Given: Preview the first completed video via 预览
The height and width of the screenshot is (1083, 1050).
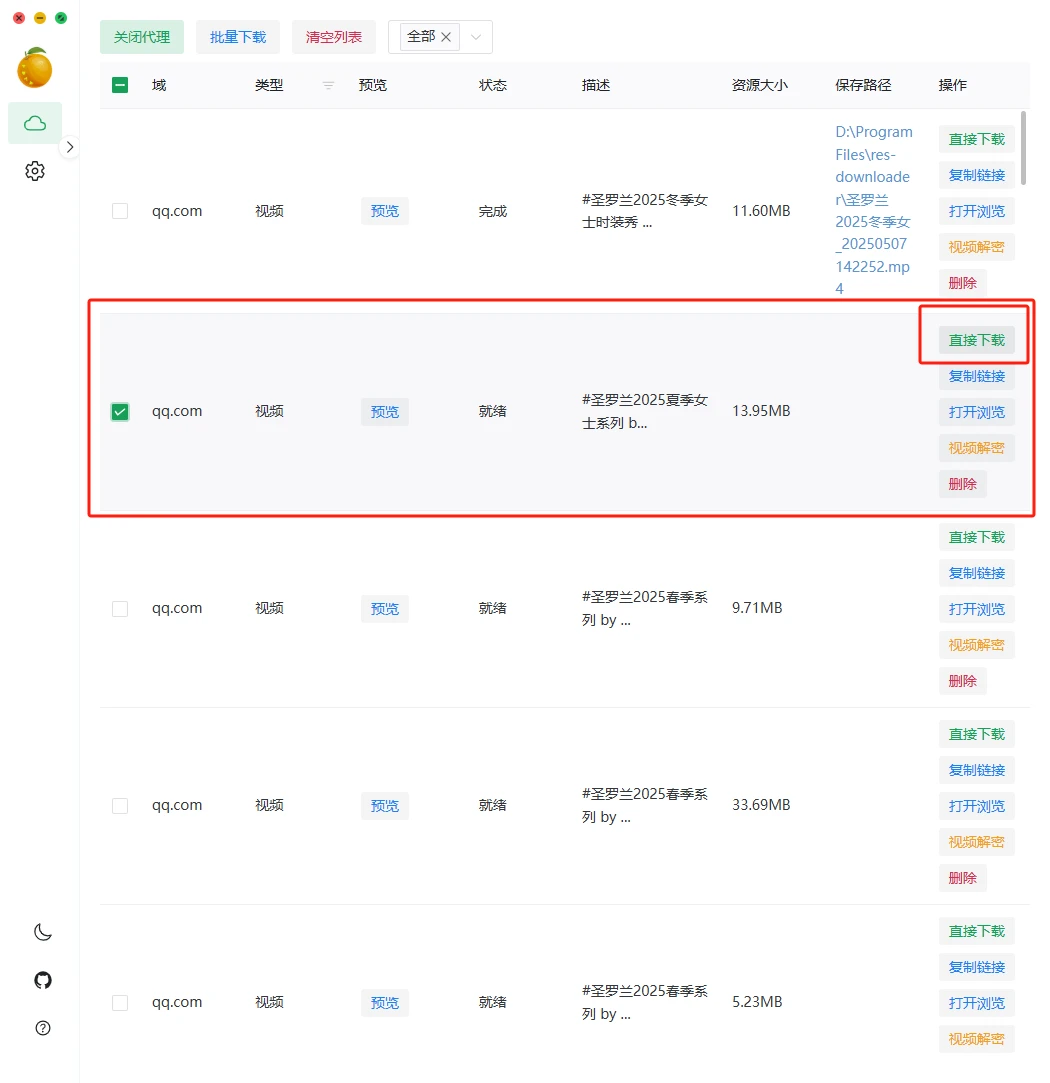Looking at the screenshot, I should tap(384, 211).
